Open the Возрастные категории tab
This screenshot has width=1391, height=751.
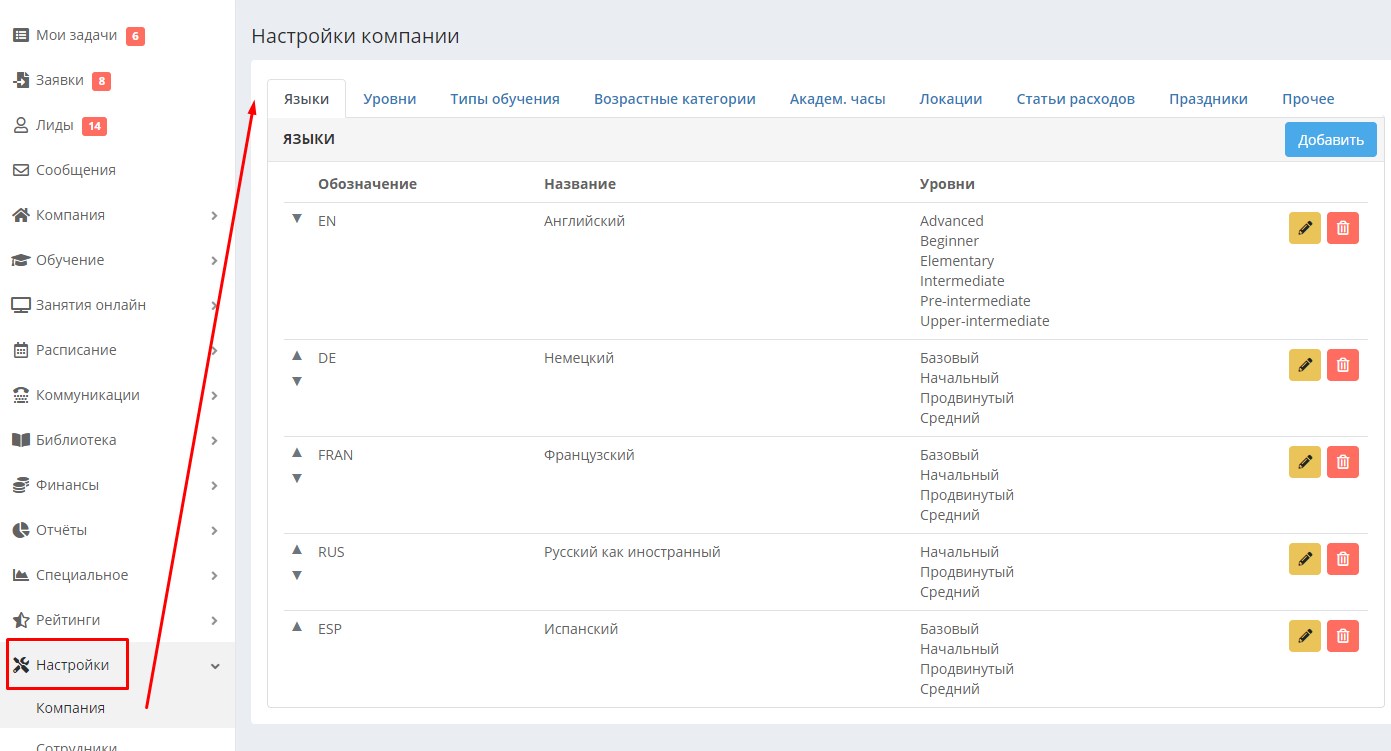click(x=675, y=99)
